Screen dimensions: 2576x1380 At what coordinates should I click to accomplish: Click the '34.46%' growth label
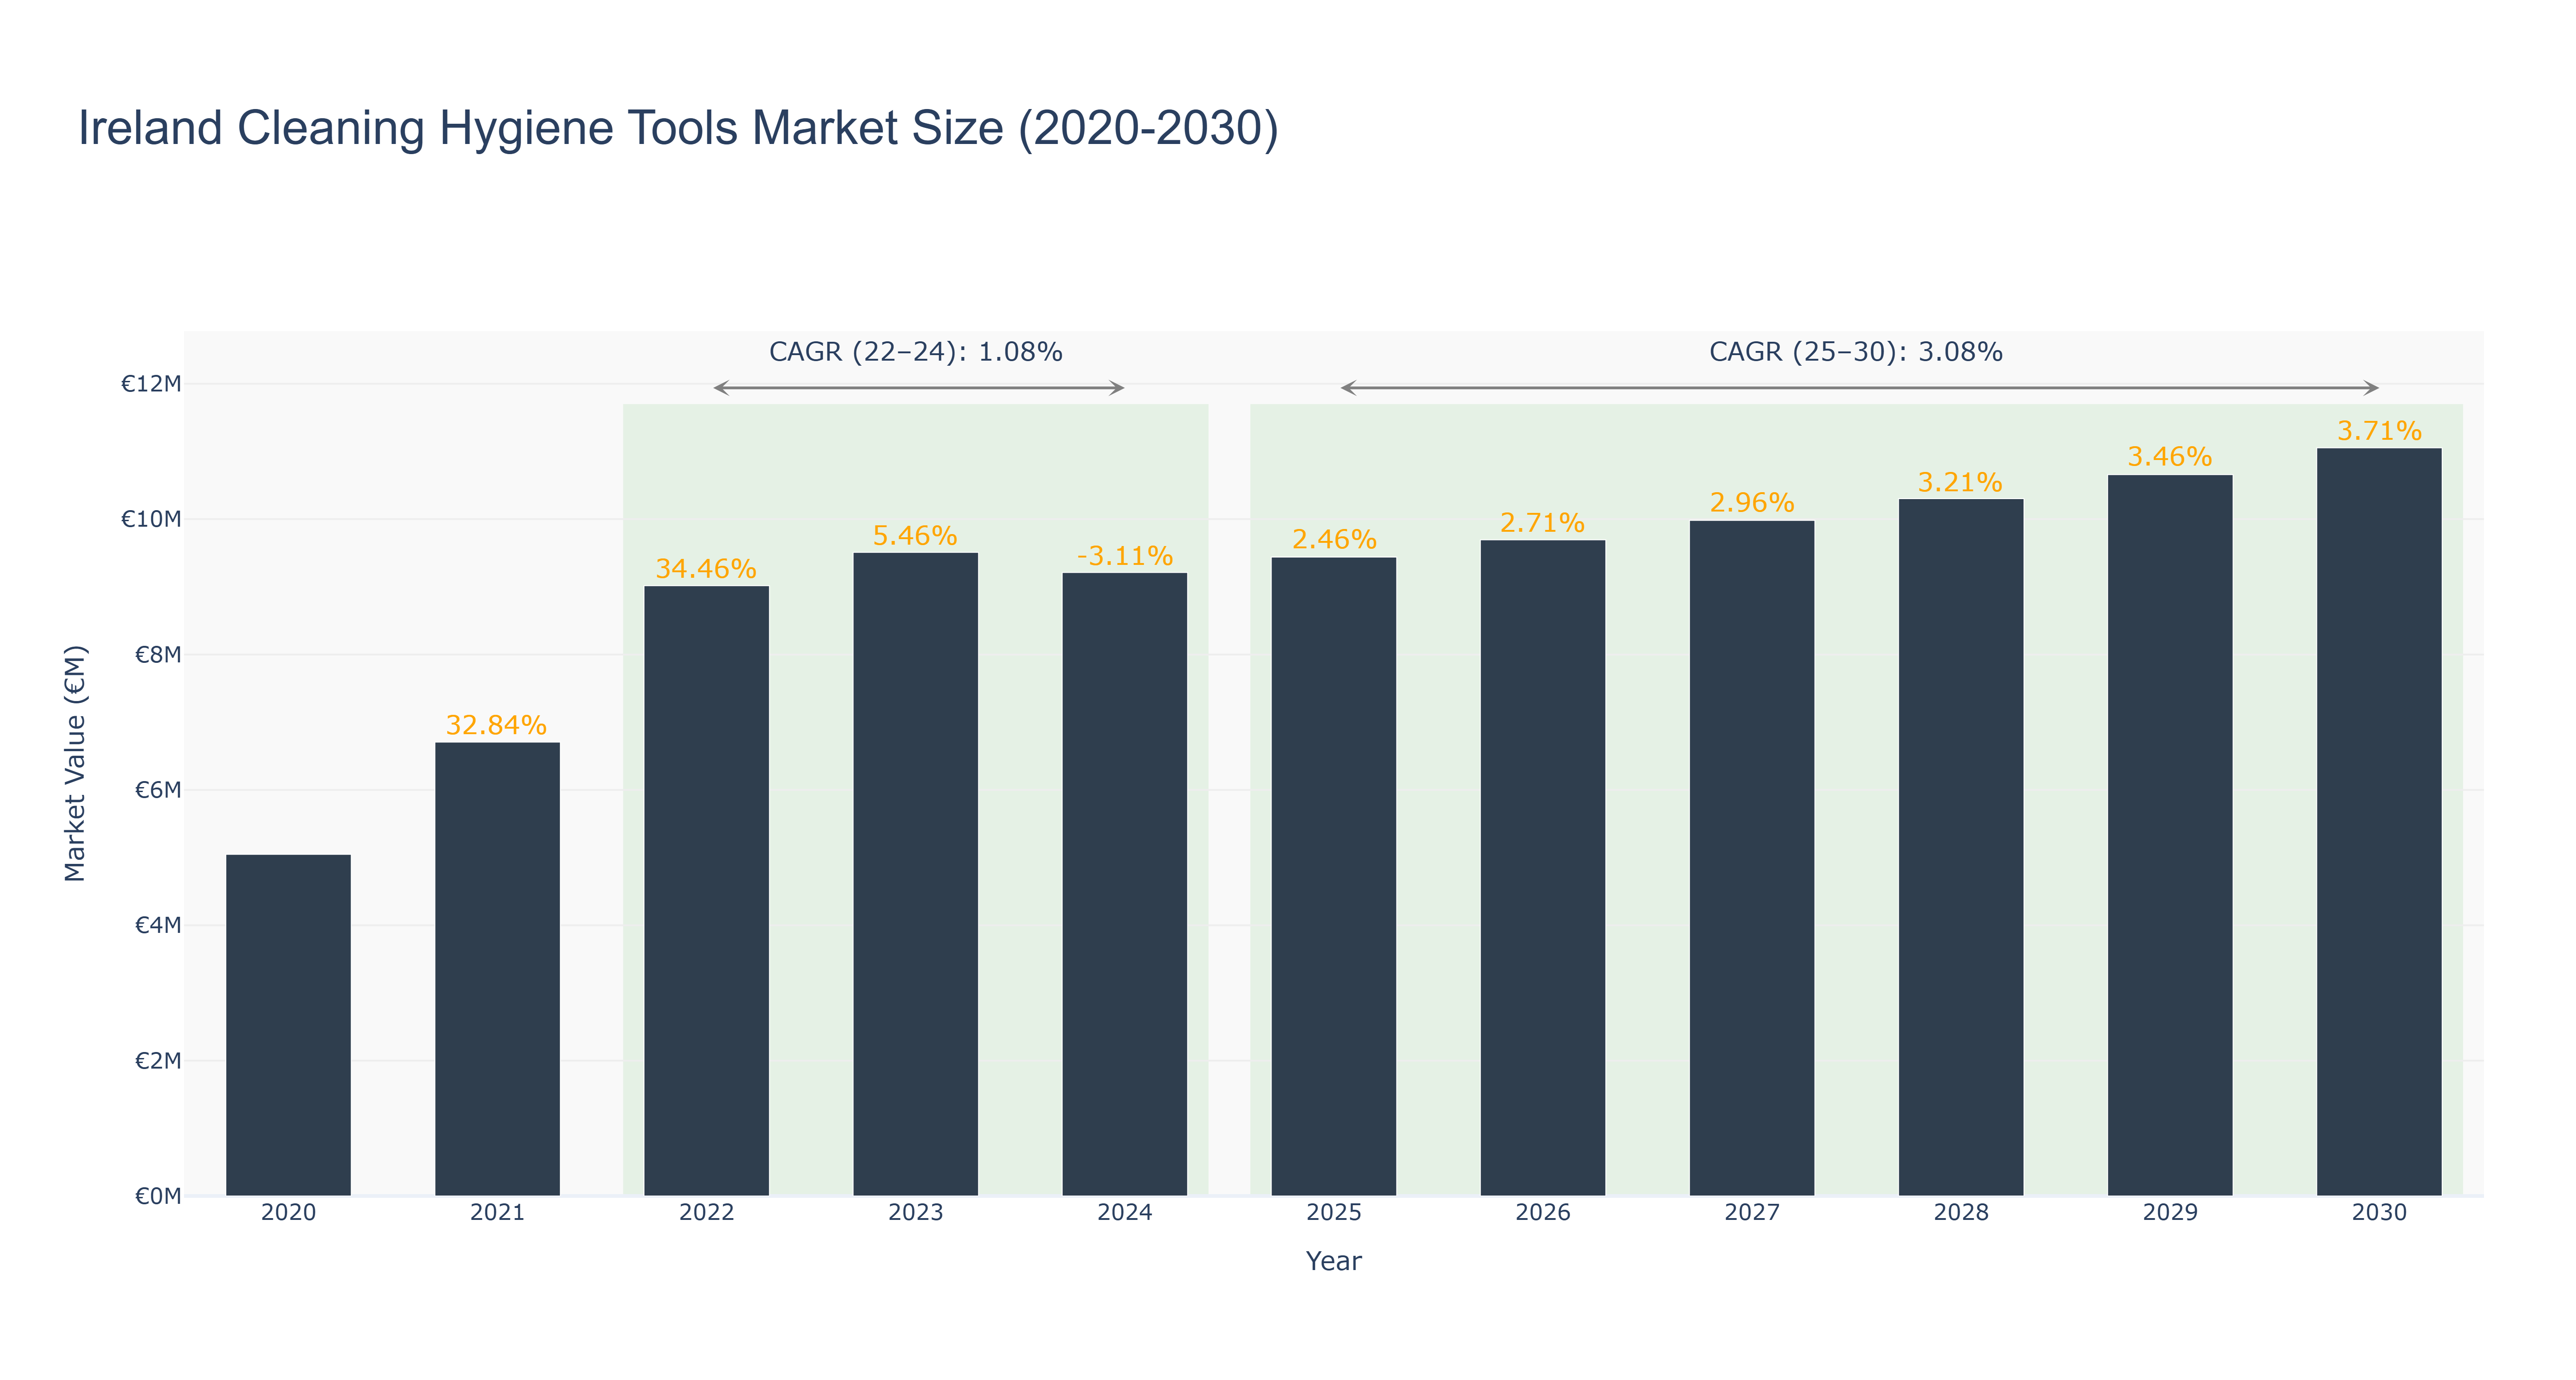pos(706,569)
